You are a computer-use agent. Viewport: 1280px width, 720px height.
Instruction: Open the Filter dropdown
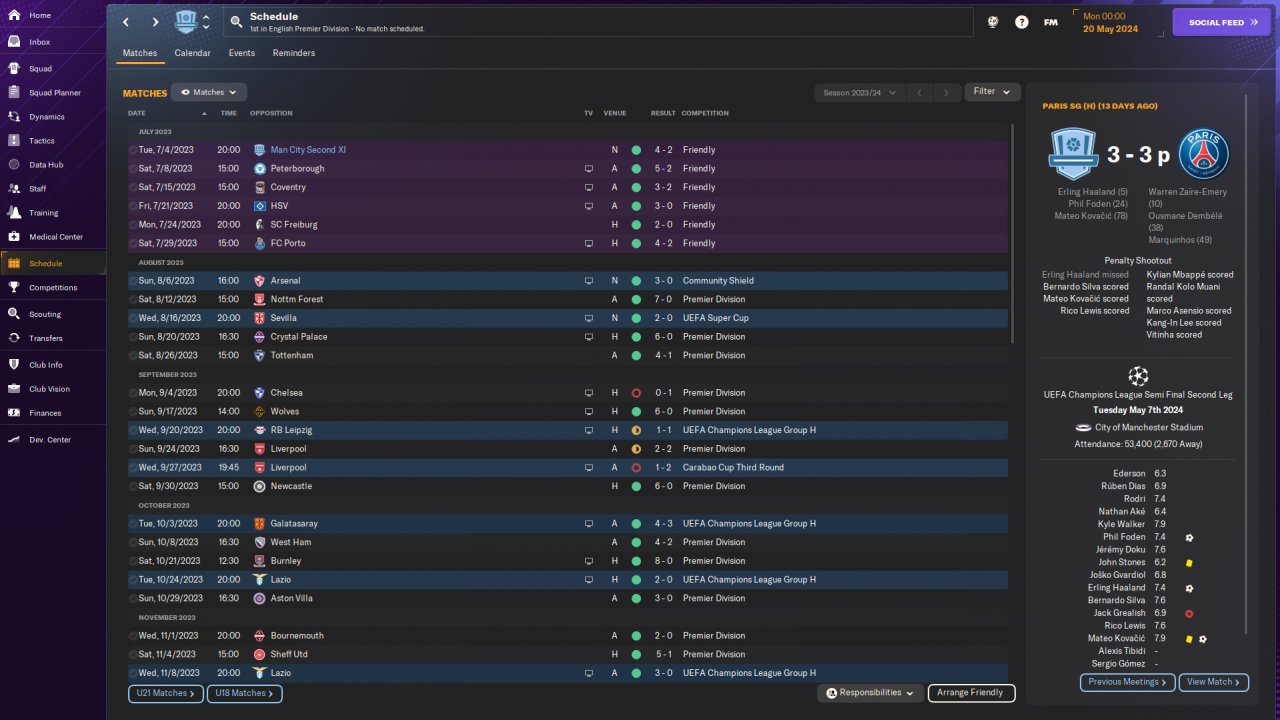992,92
